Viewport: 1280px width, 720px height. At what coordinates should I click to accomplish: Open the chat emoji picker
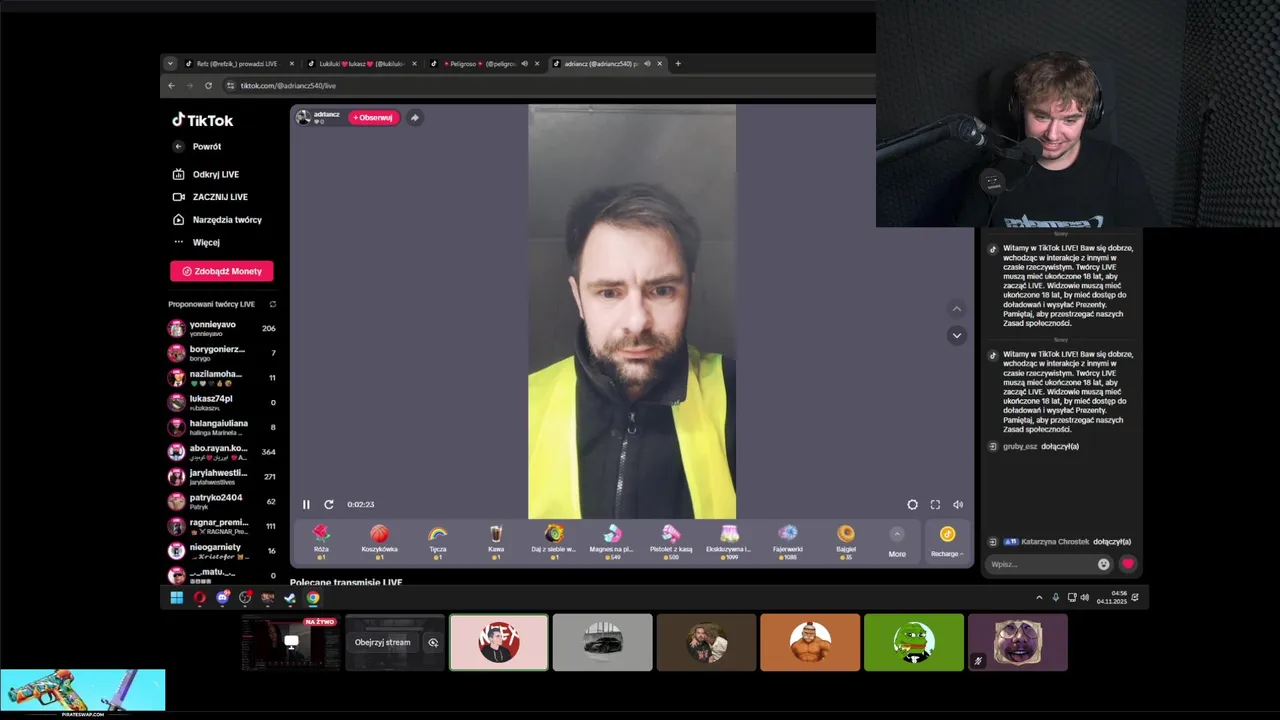(1103, 564)
